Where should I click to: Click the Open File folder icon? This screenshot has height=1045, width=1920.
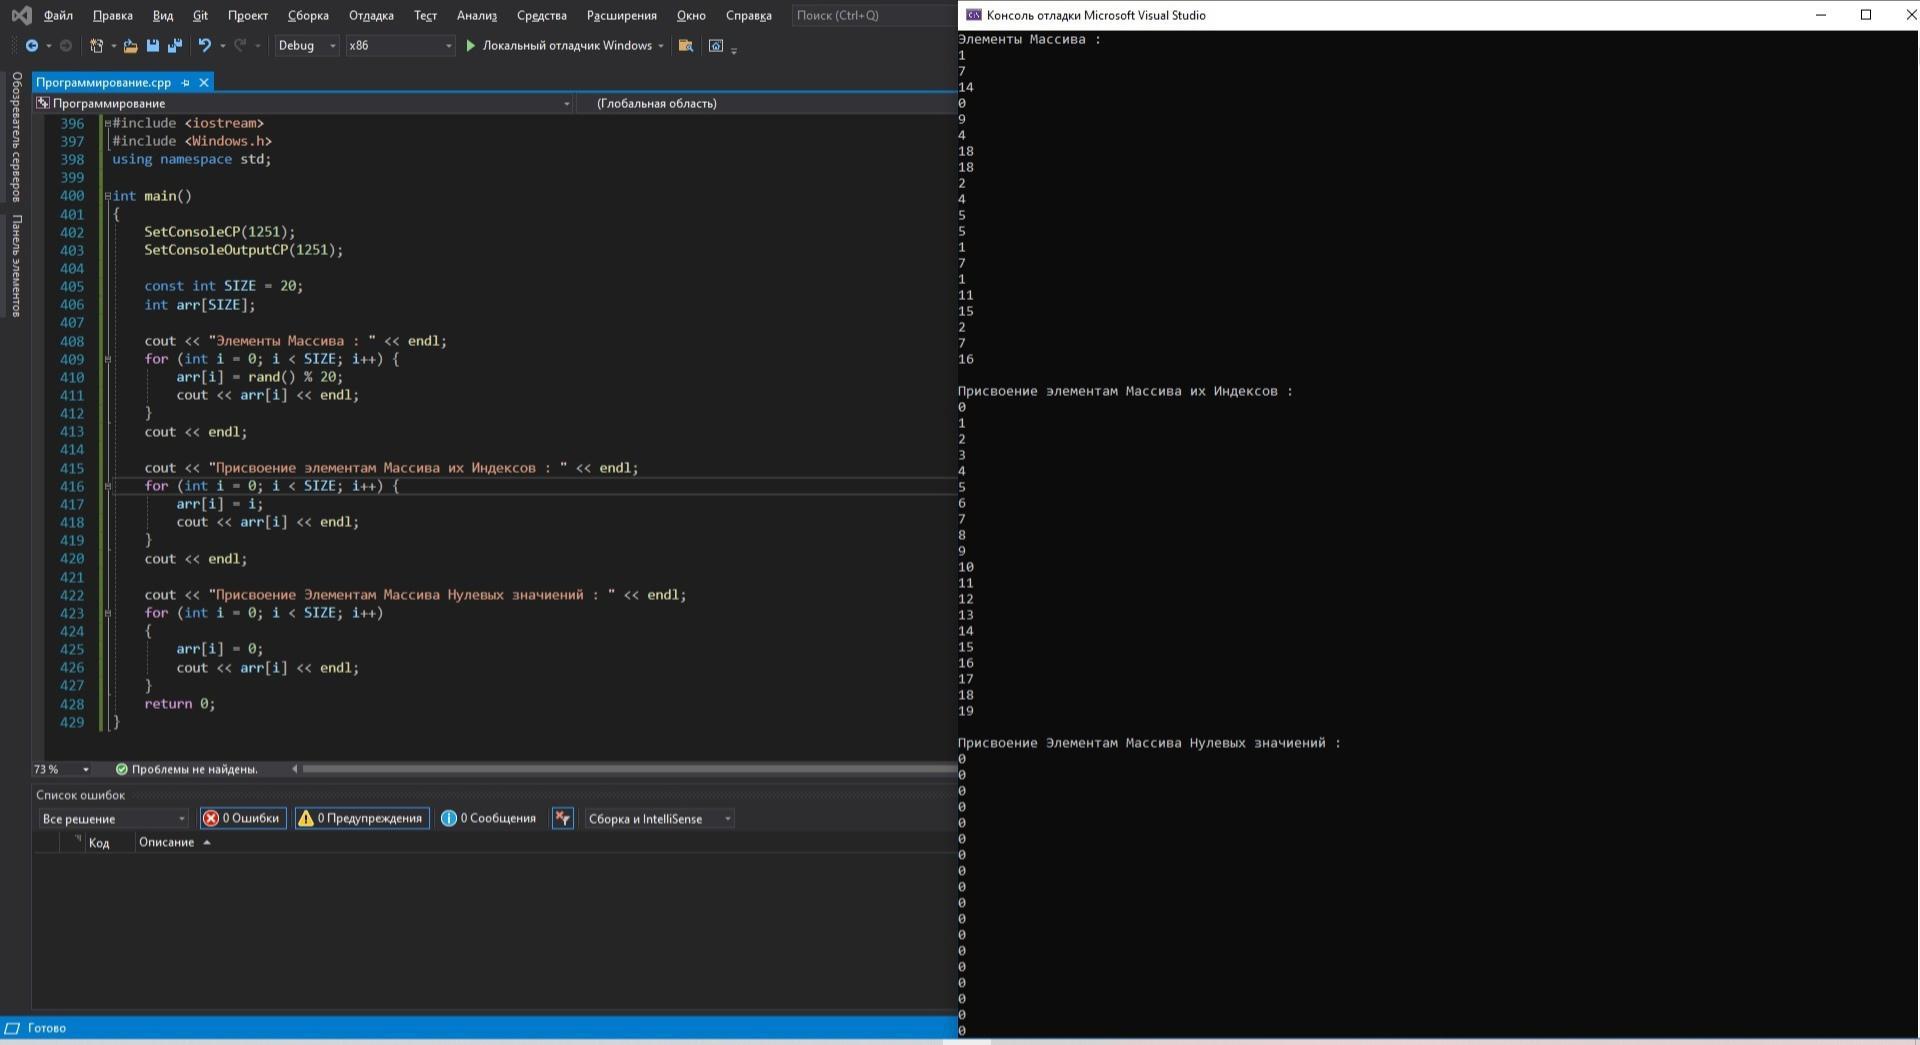(x=130, y=46)
